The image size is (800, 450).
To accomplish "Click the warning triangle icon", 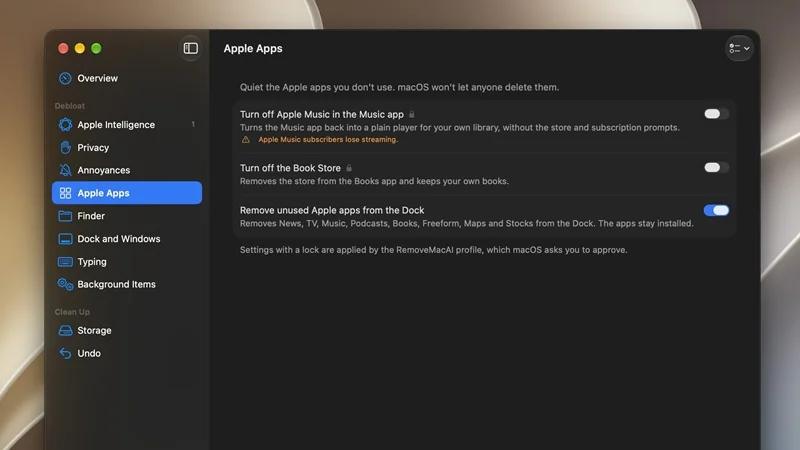I will pyautogui.click(x=245, y=139).
